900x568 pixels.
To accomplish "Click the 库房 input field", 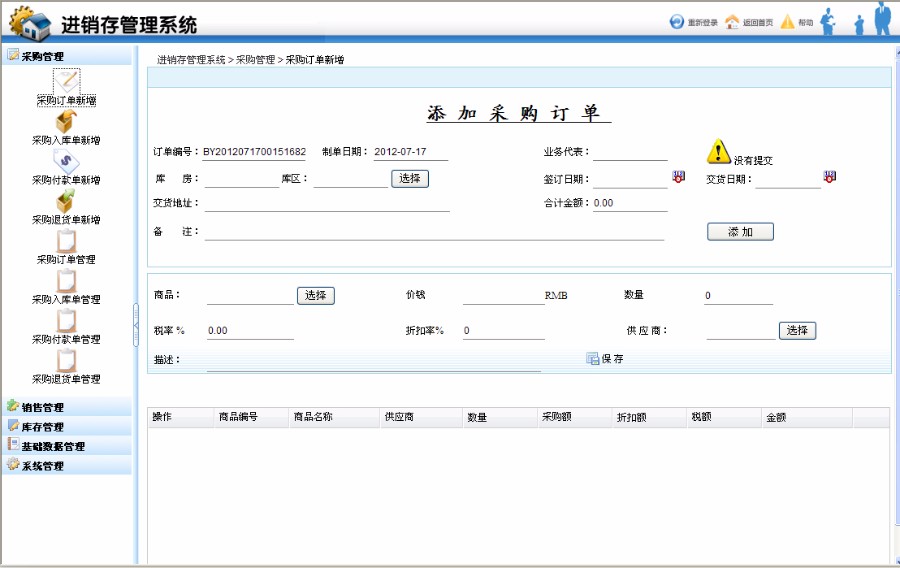I will (x=241, y=180).
